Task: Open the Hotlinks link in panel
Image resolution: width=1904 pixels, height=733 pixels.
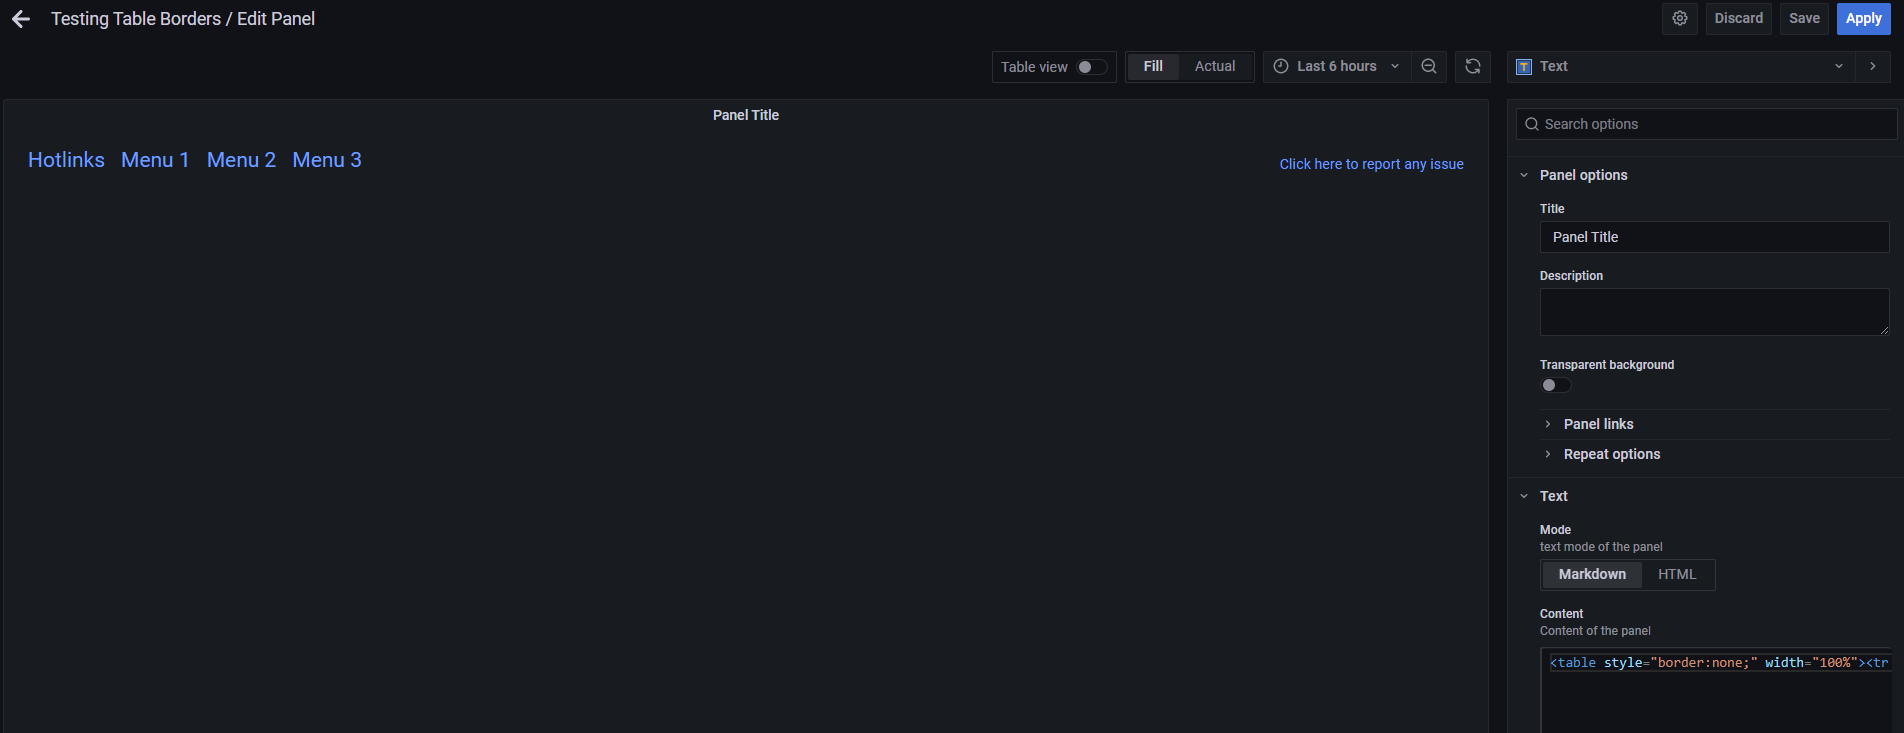Action: point(66,160)
